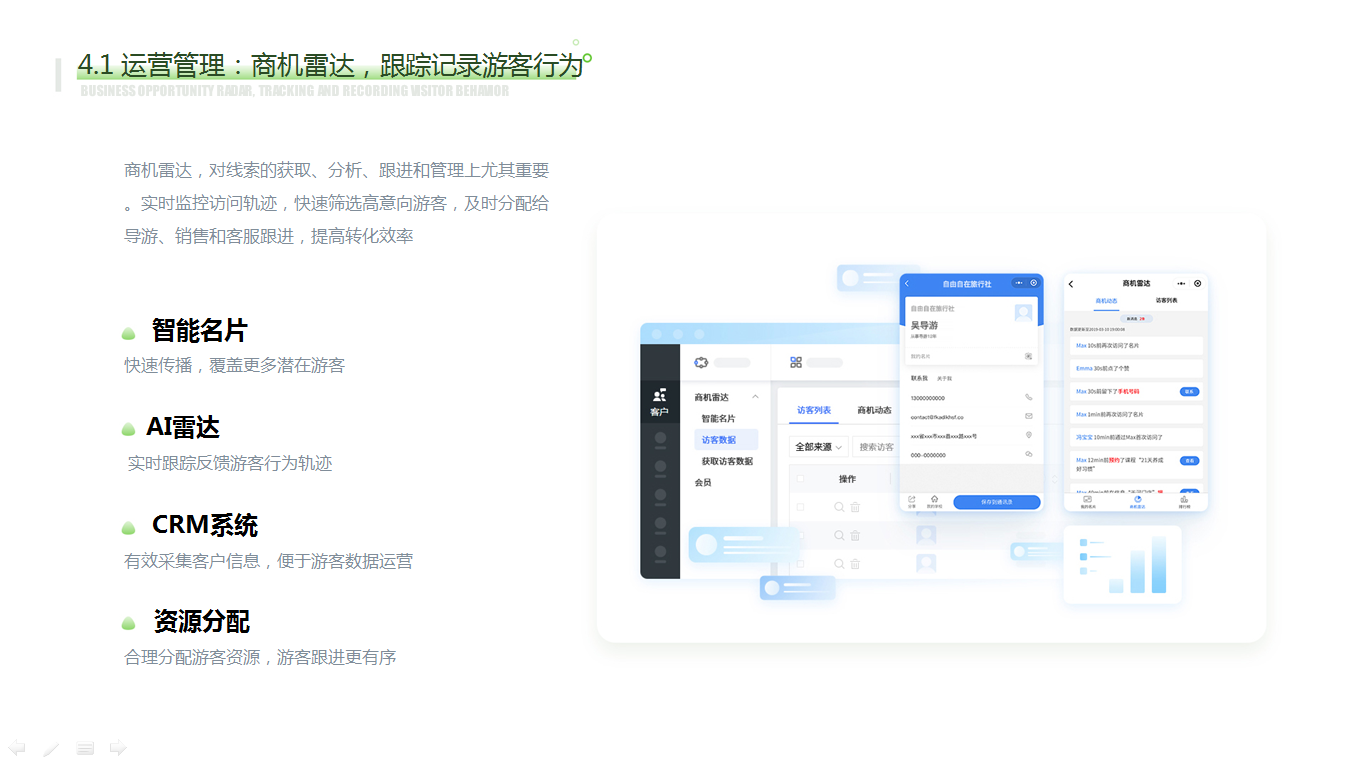
Task: Select 访客数据 in the sidebar tree
Action: (x=718, y=440)
